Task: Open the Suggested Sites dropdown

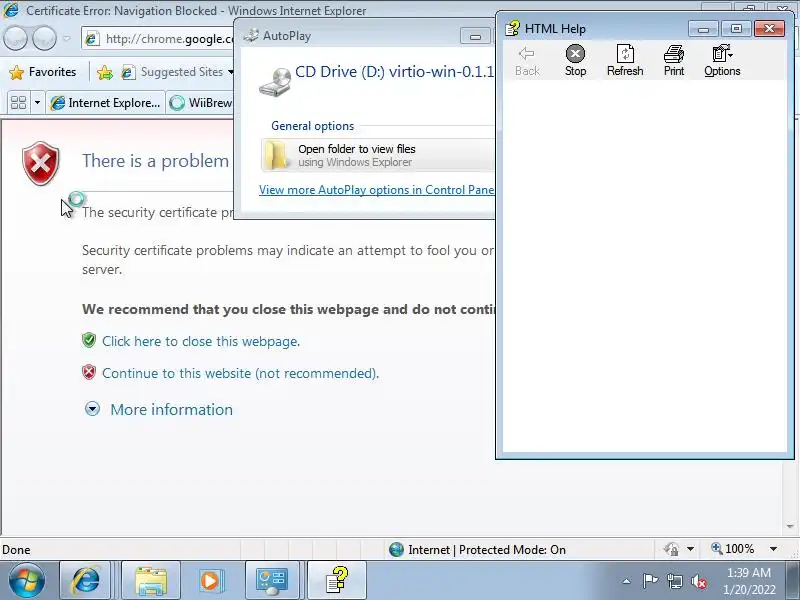Action: click(x=231, y=72)
